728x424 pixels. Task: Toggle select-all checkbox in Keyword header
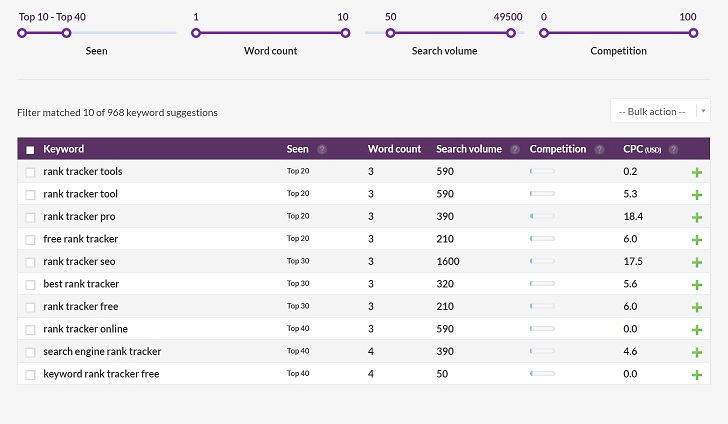pyautogui.click(x=30, y=150)
